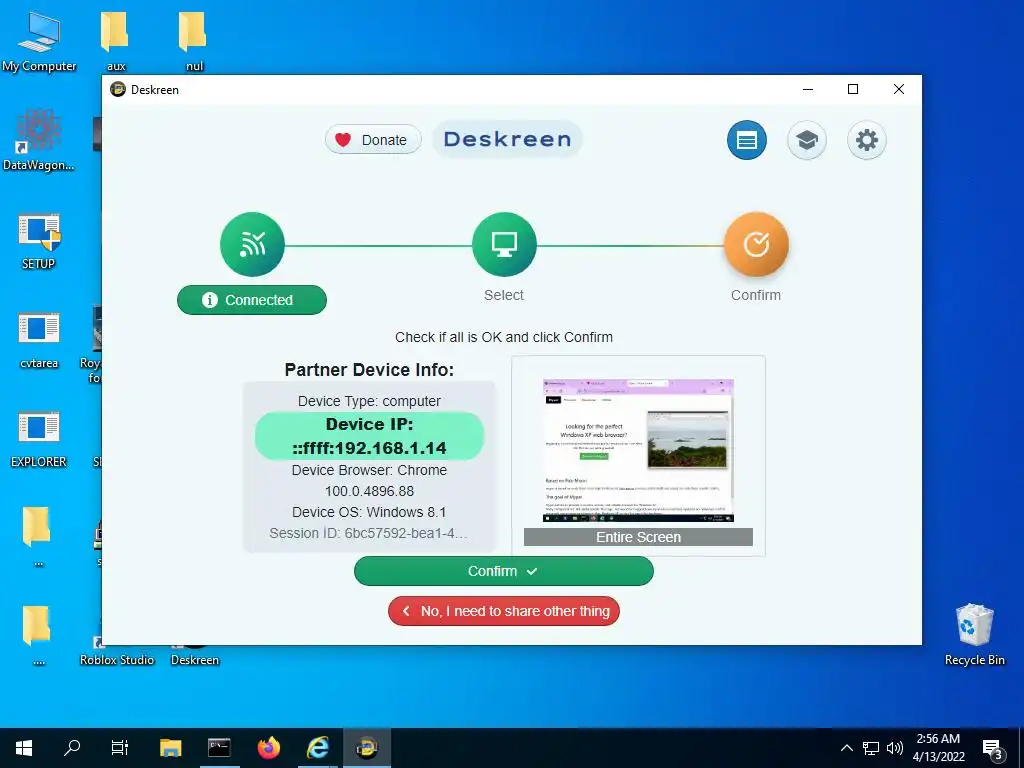Open the network tray icon
This screenshot has height=768, width=1024.
point(871,748)
